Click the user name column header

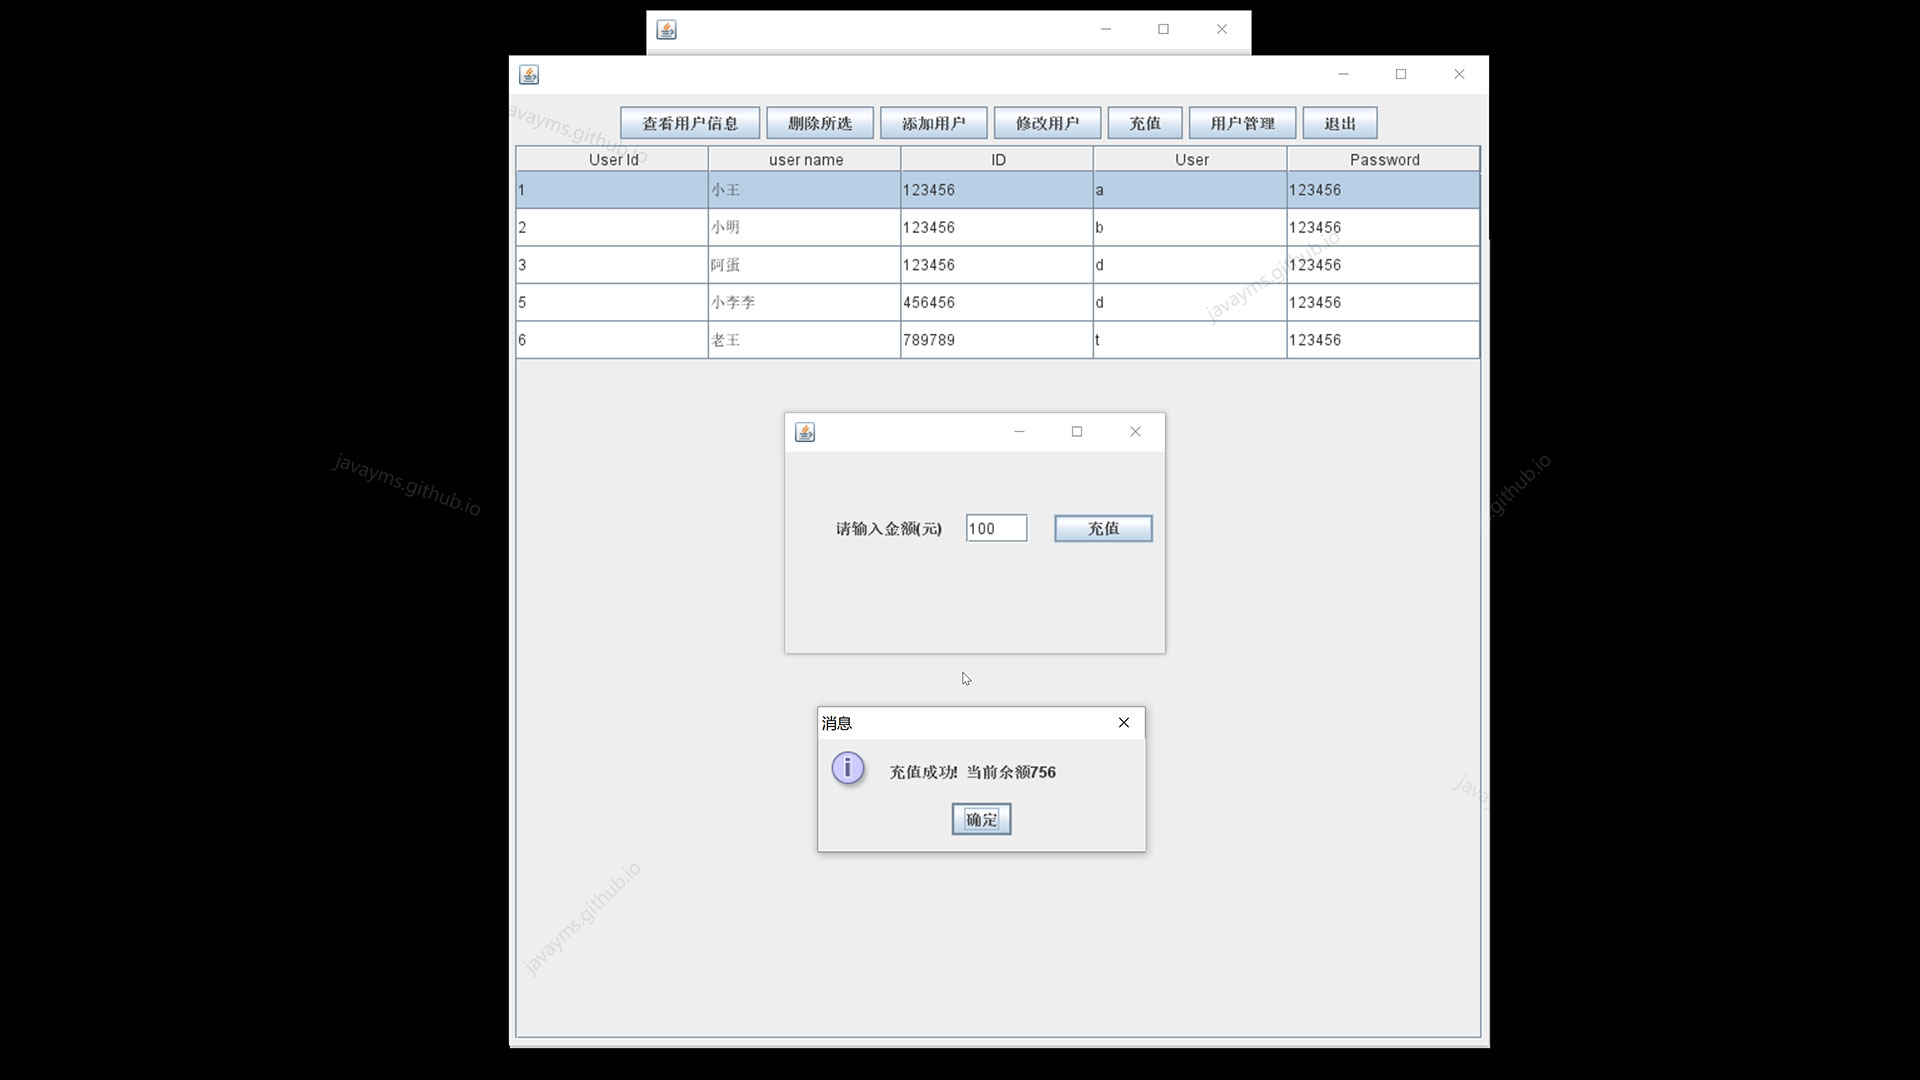point(804,158)
